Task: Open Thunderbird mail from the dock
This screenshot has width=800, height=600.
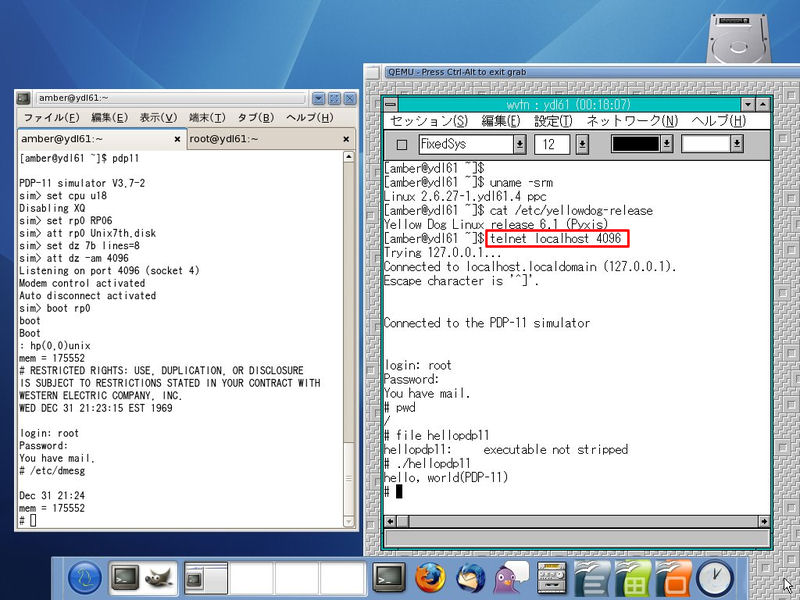Action: [x=471, y=578]
